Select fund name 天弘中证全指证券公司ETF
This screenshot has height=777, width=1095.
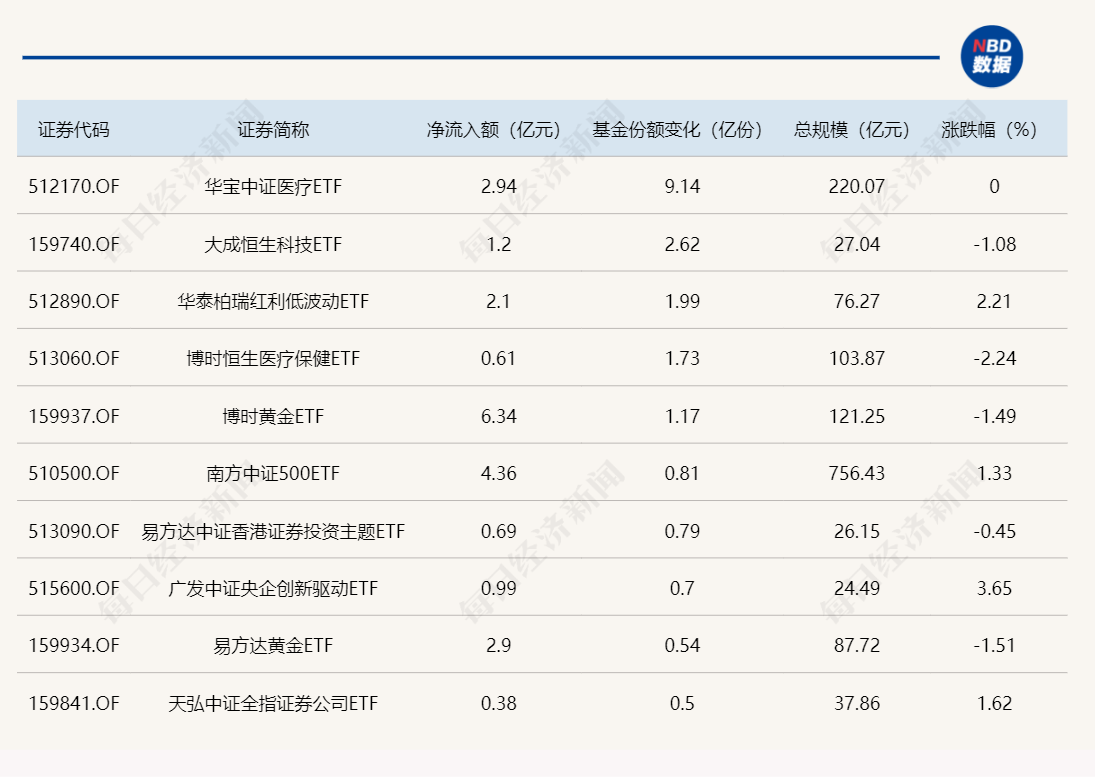pos(273,704)
